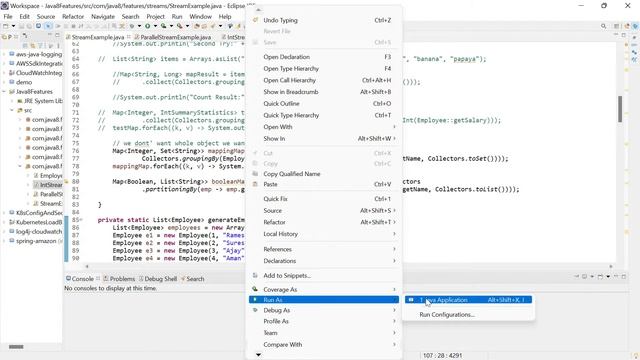
Task: Click the Java Application launch icon
Action: point(411,300)
